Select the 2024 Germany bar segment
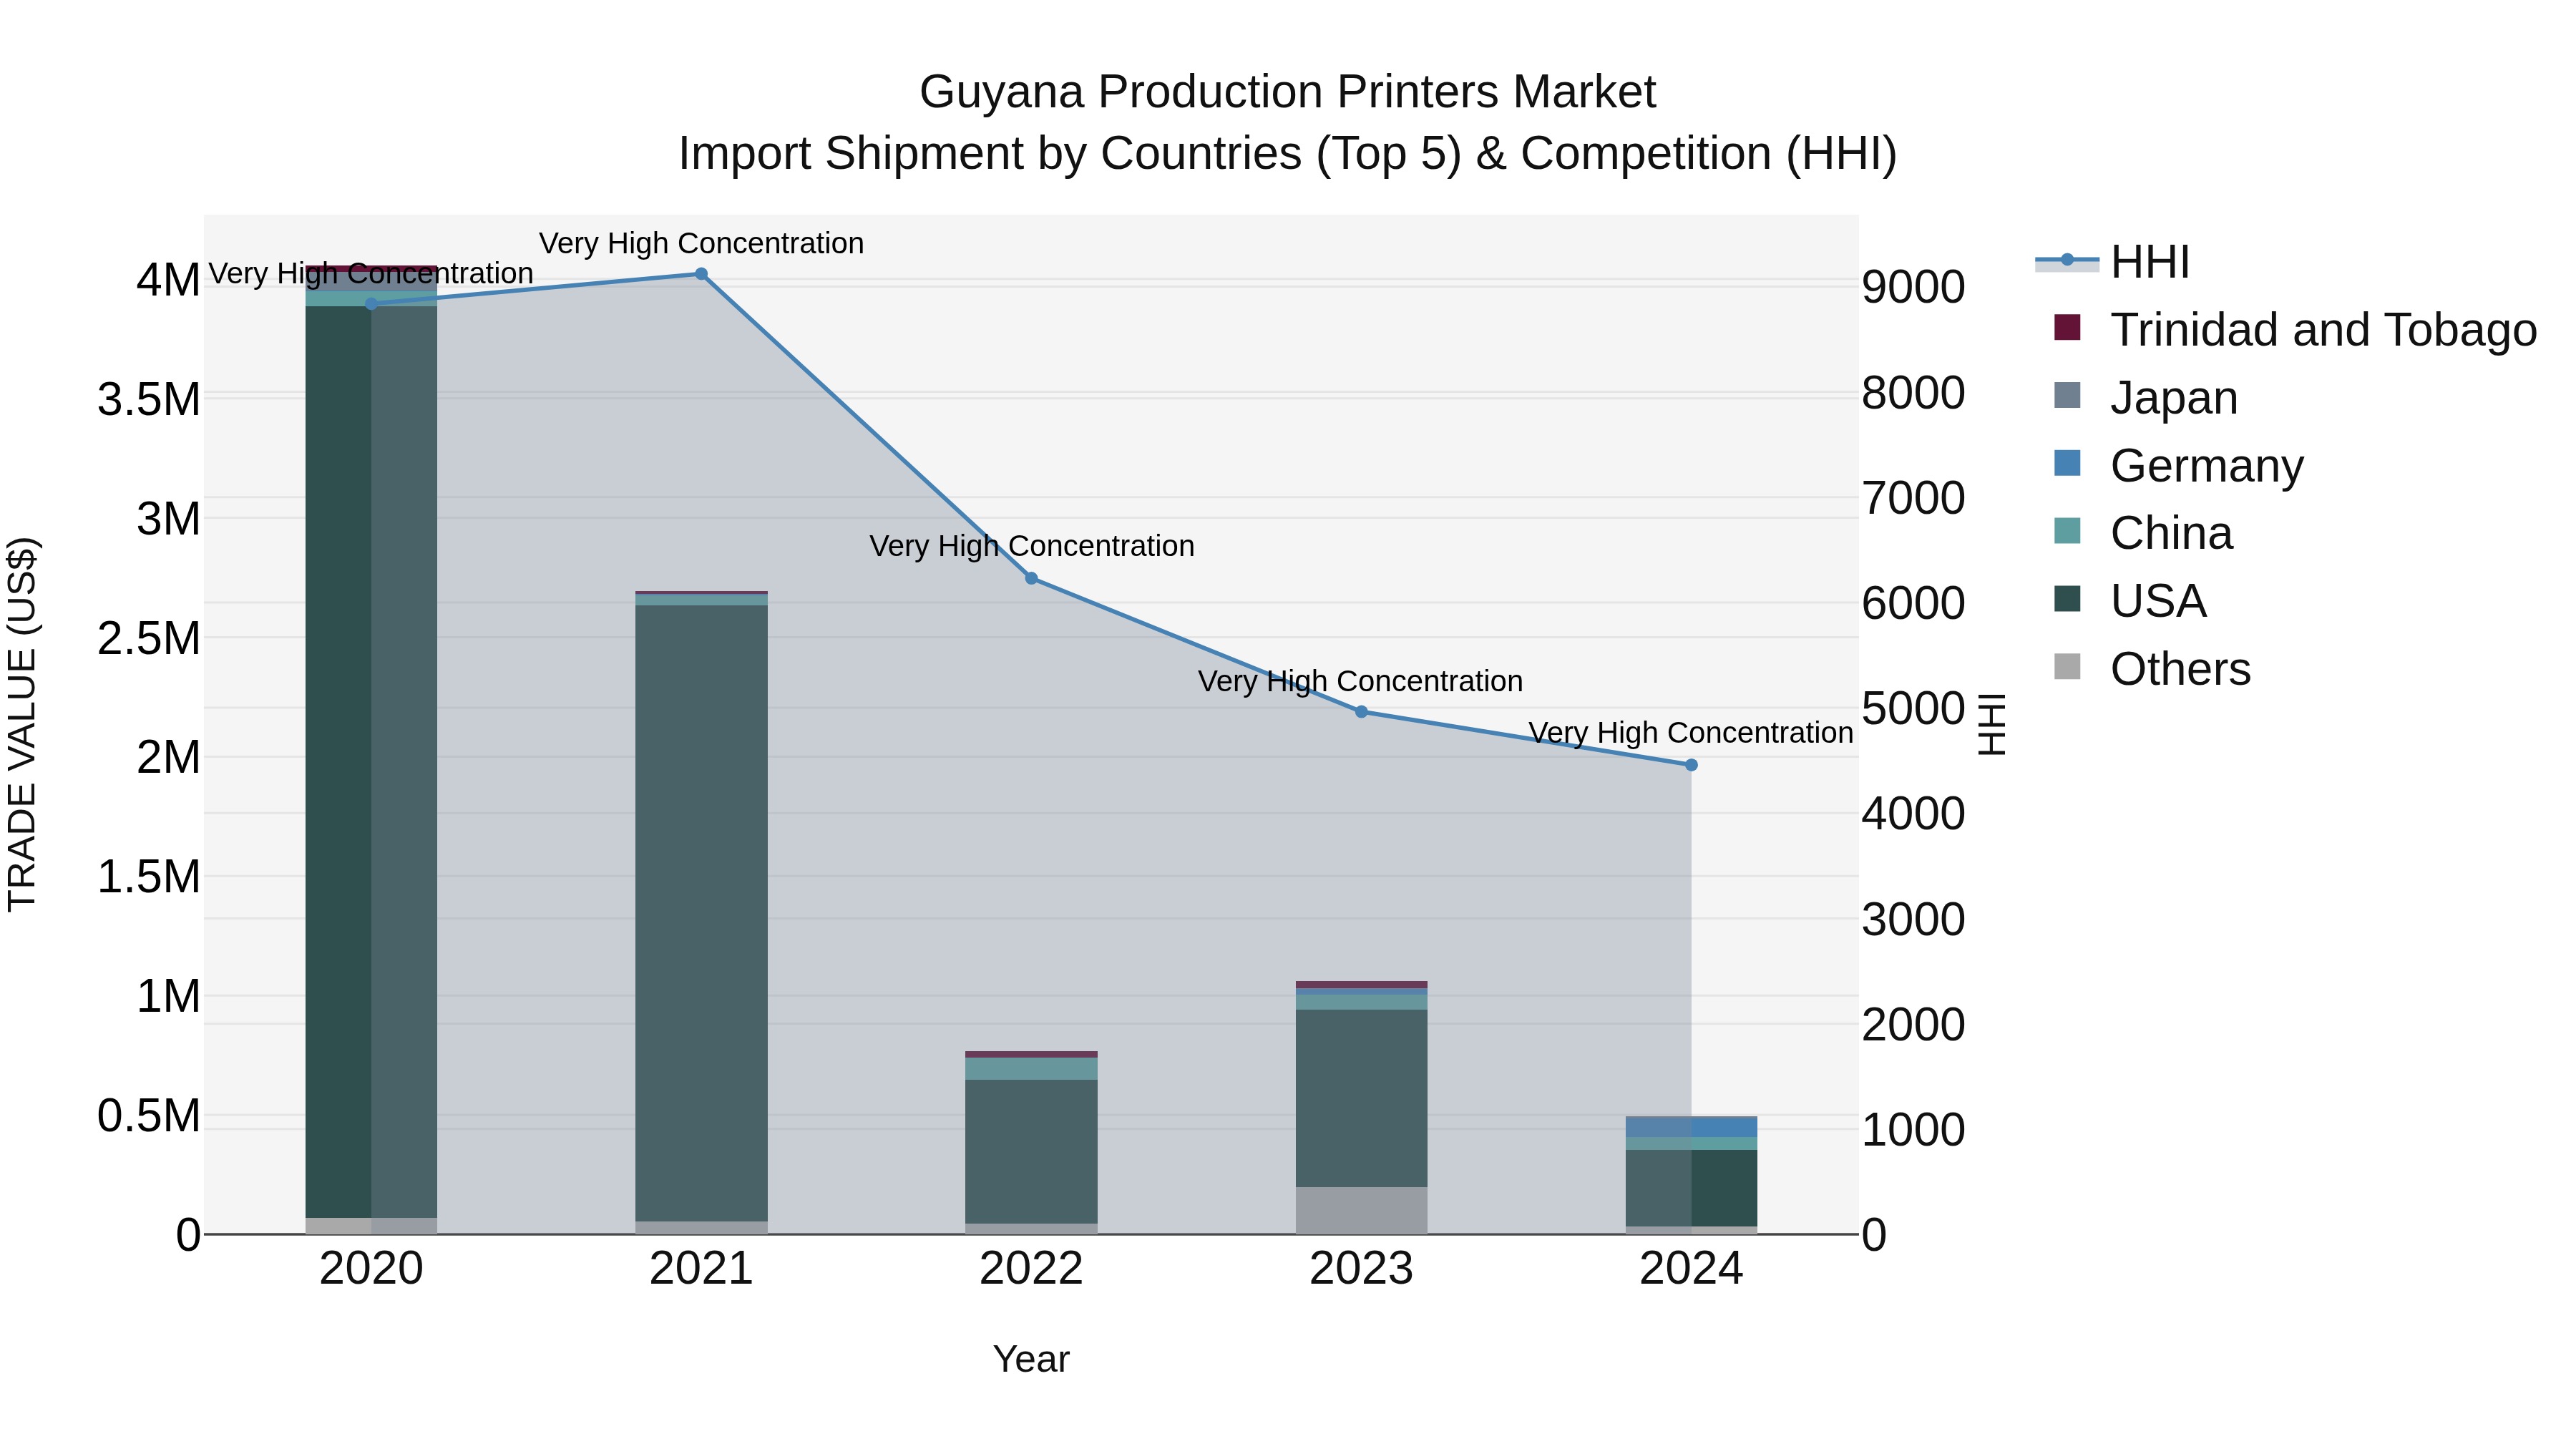The image size is (2576, 1449). pos(1691,1127)
